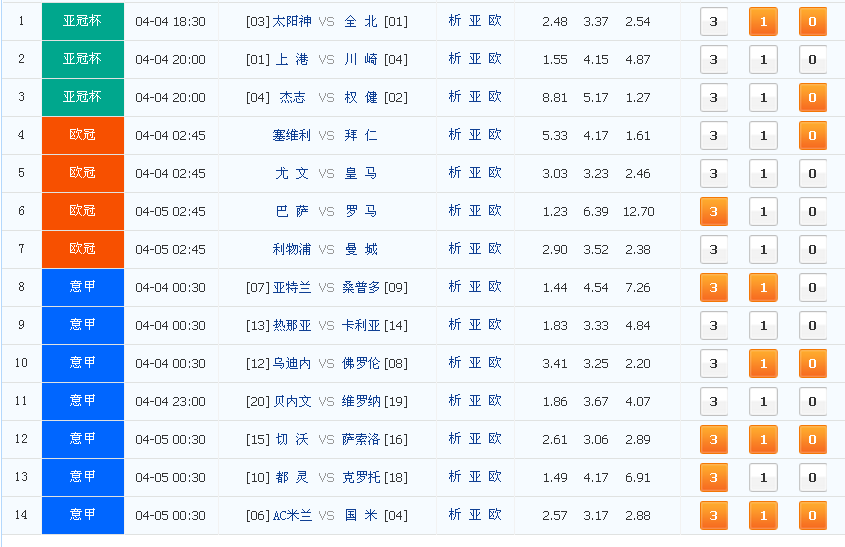
Task: Open team page for 上港
Action: click(x=292, y=60)
